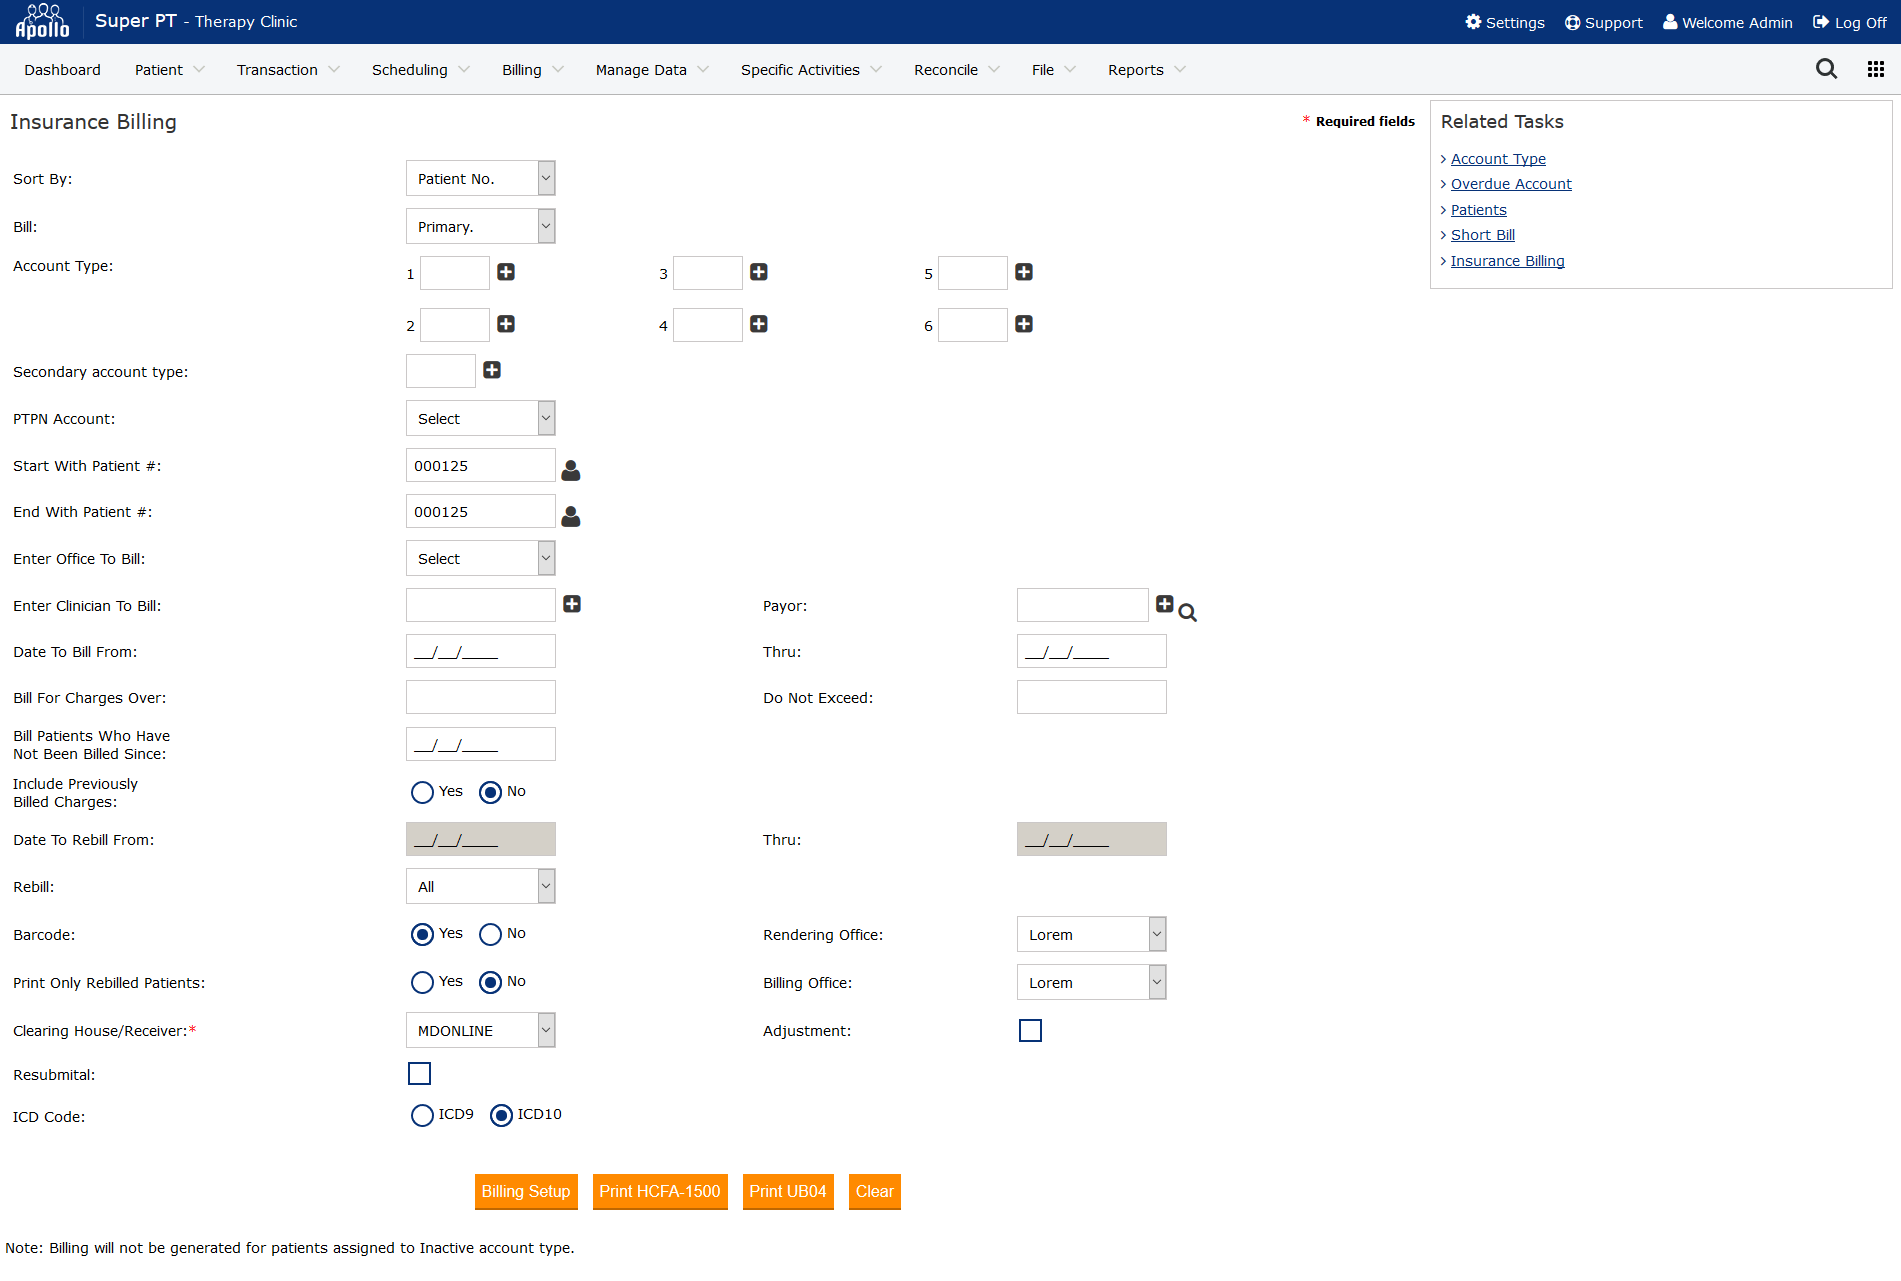Click plus icon next to Secondary account type
1901x1281 pixels.
[492, 370]
